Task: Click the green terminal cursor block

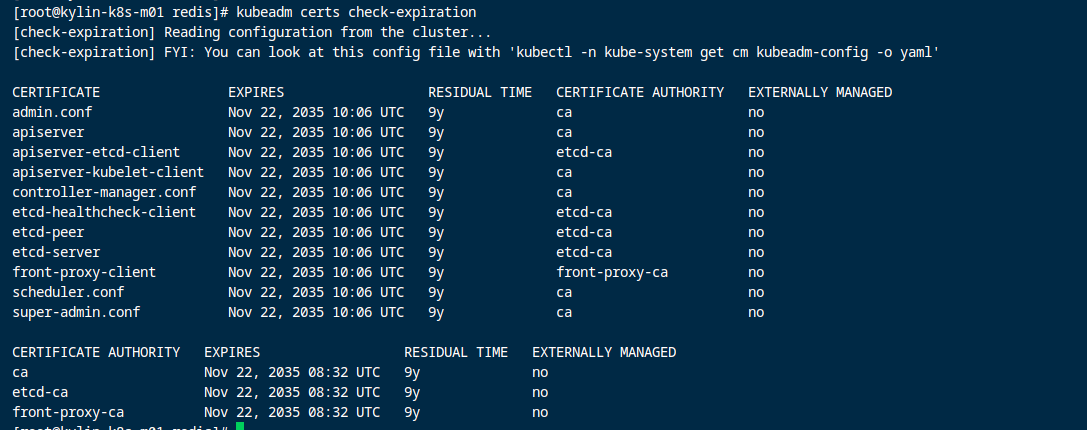Action: point(240,427)
